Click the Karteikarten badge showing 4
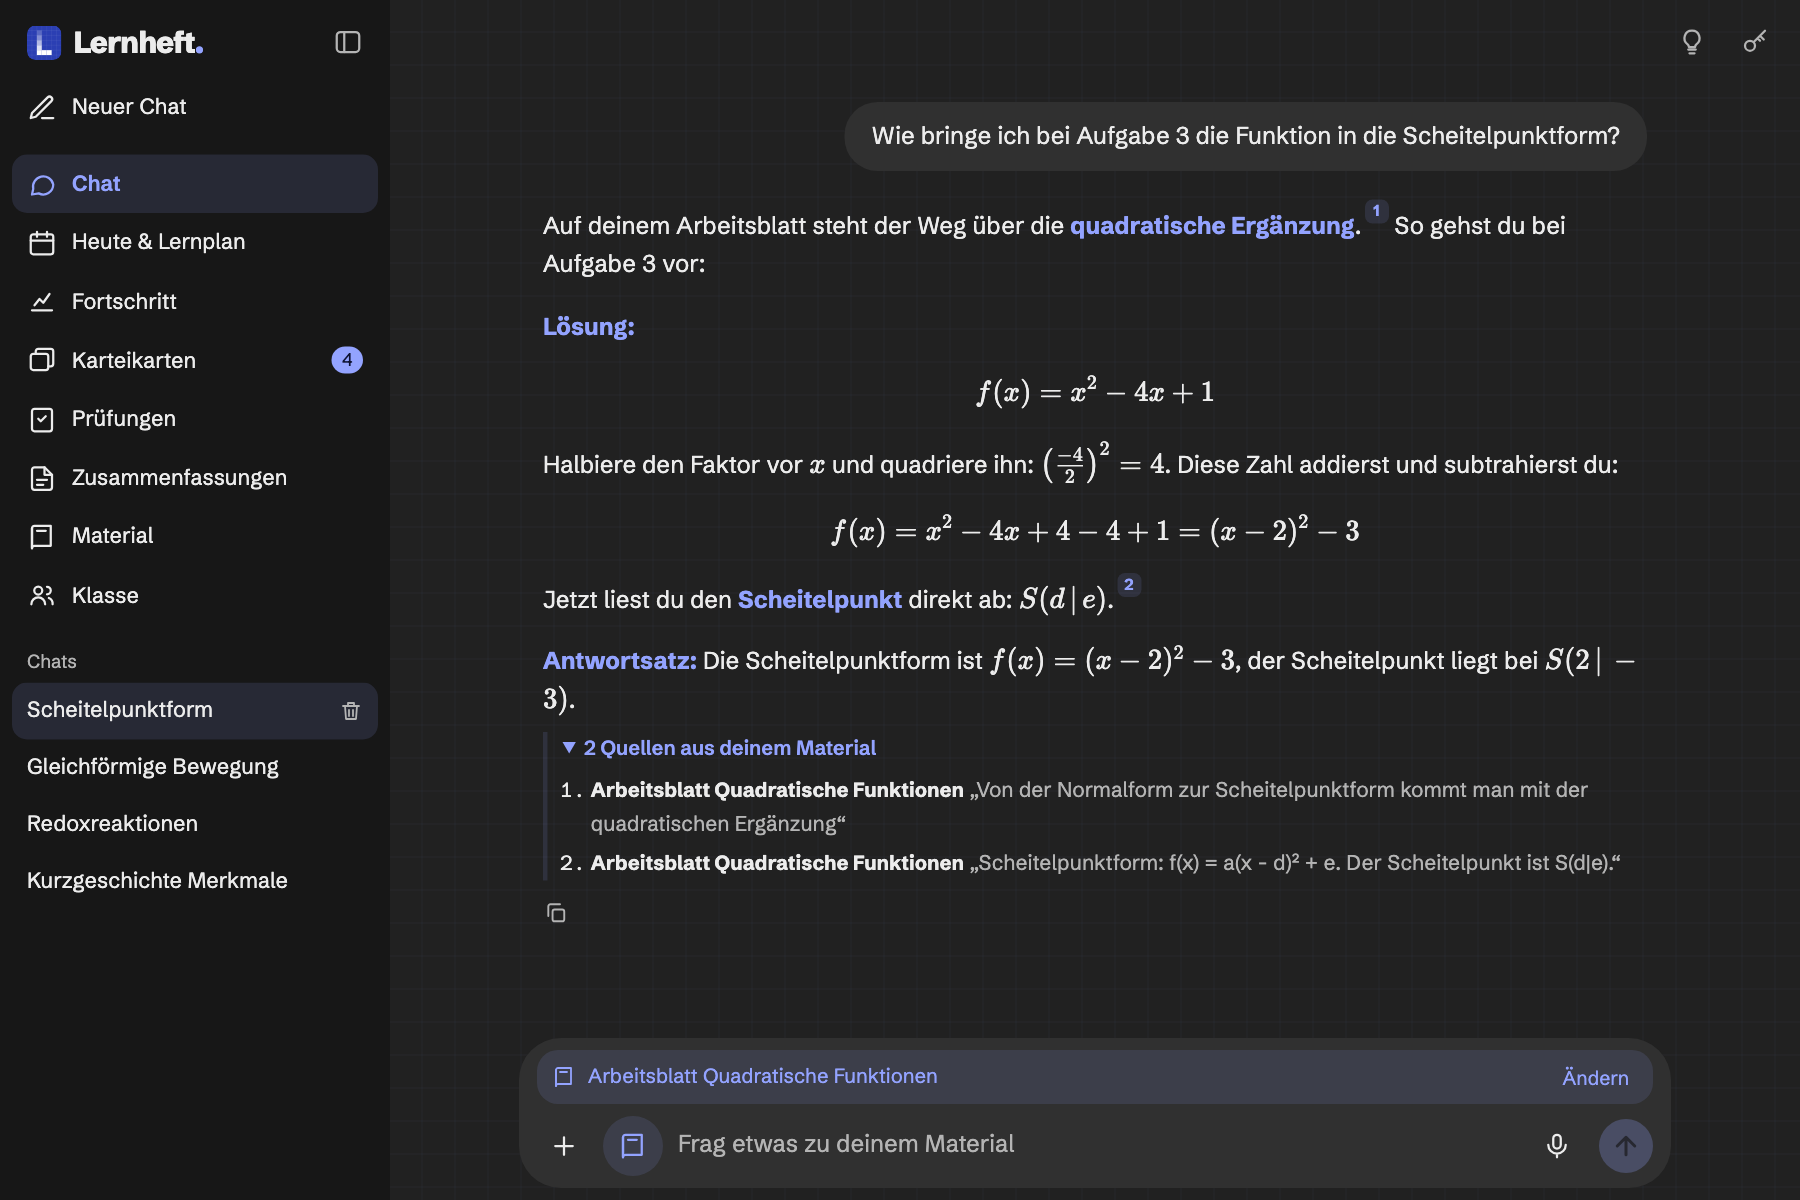The image size is (1800, 1200). pos(347,360)
